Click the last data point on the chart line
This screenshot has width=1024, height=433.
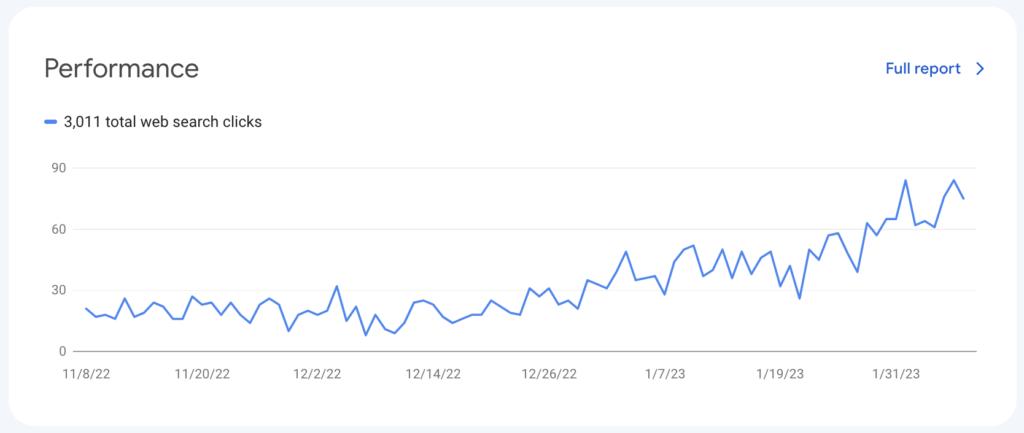(x=964, y=198)
